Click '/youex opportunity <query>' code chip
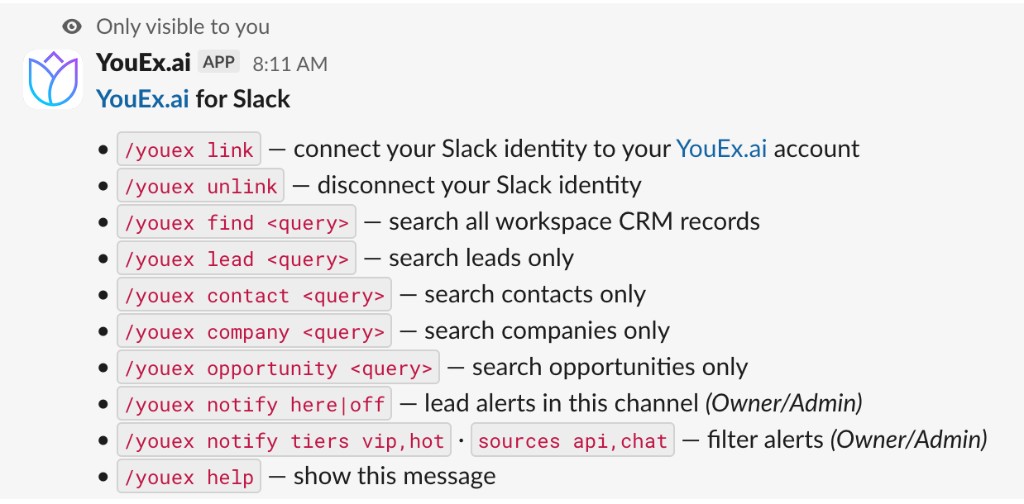 click(x=278, y=368)
